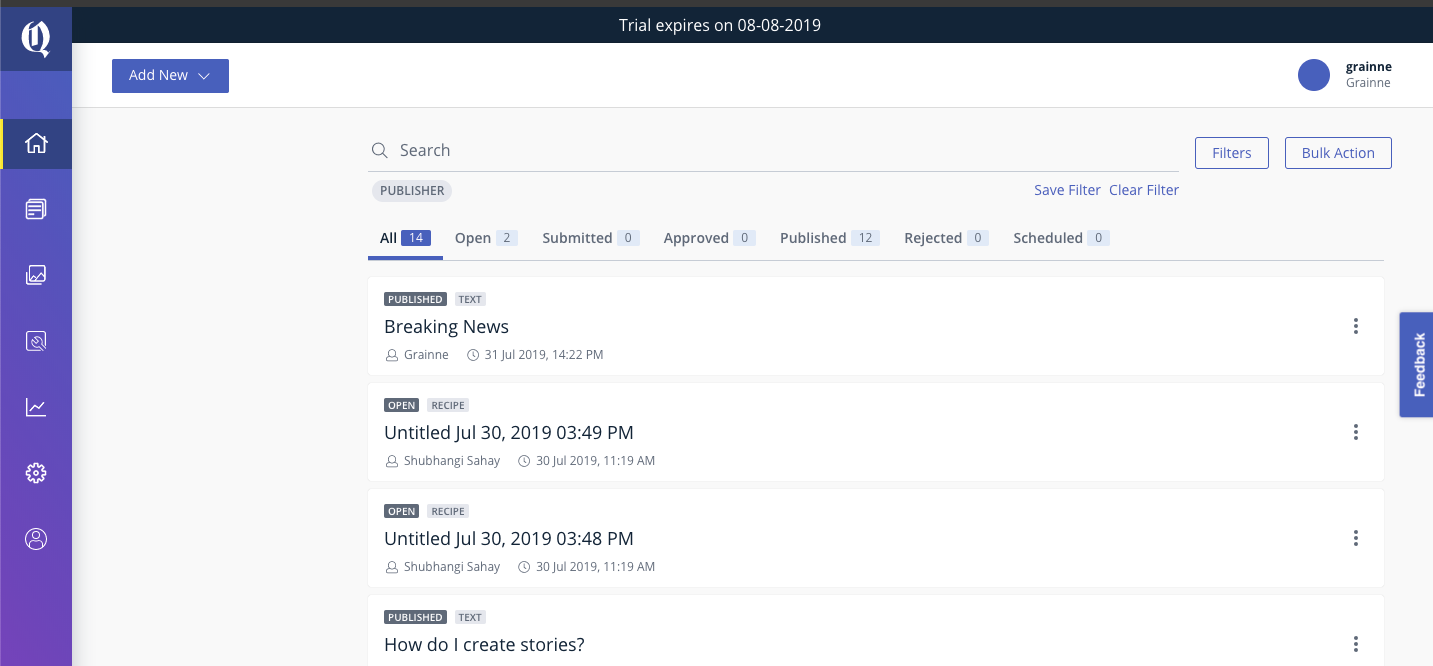
Task: Open settings via the gear icon
Action: [x=36, y=473]
